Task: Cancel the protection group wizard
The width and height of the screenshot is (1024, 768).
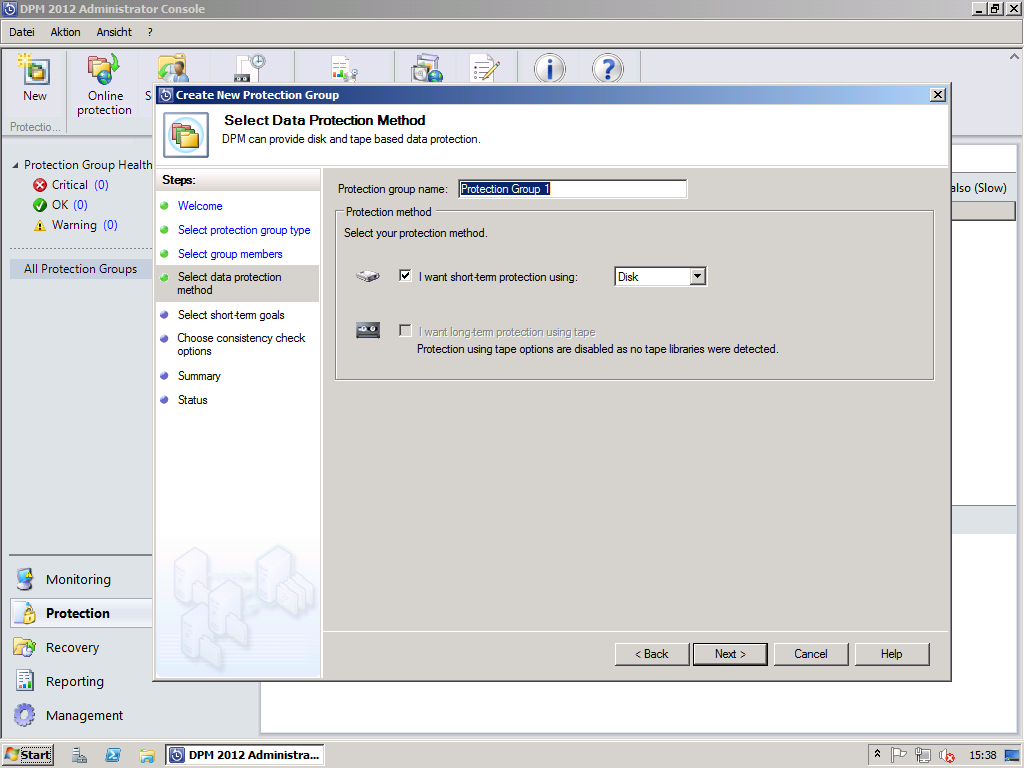Action: point(810,654)
